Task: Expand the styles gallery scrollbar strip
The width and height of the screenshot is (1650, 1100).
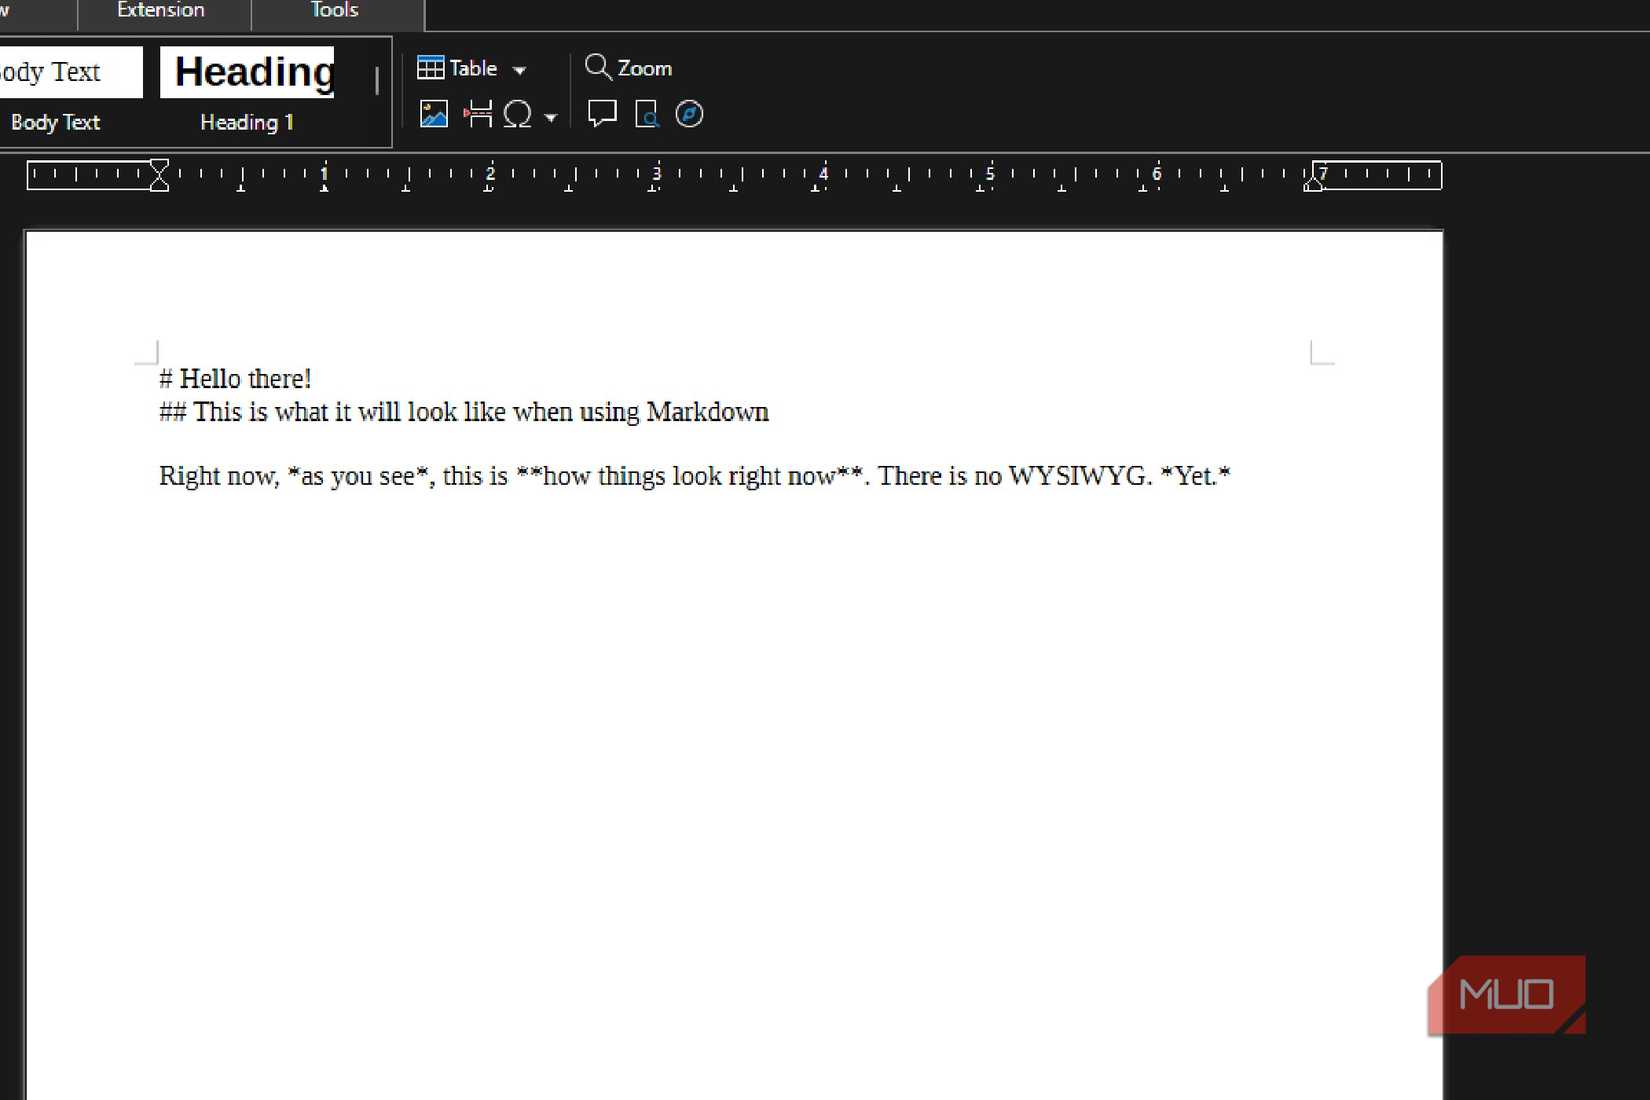Action: tap(377, 78)
